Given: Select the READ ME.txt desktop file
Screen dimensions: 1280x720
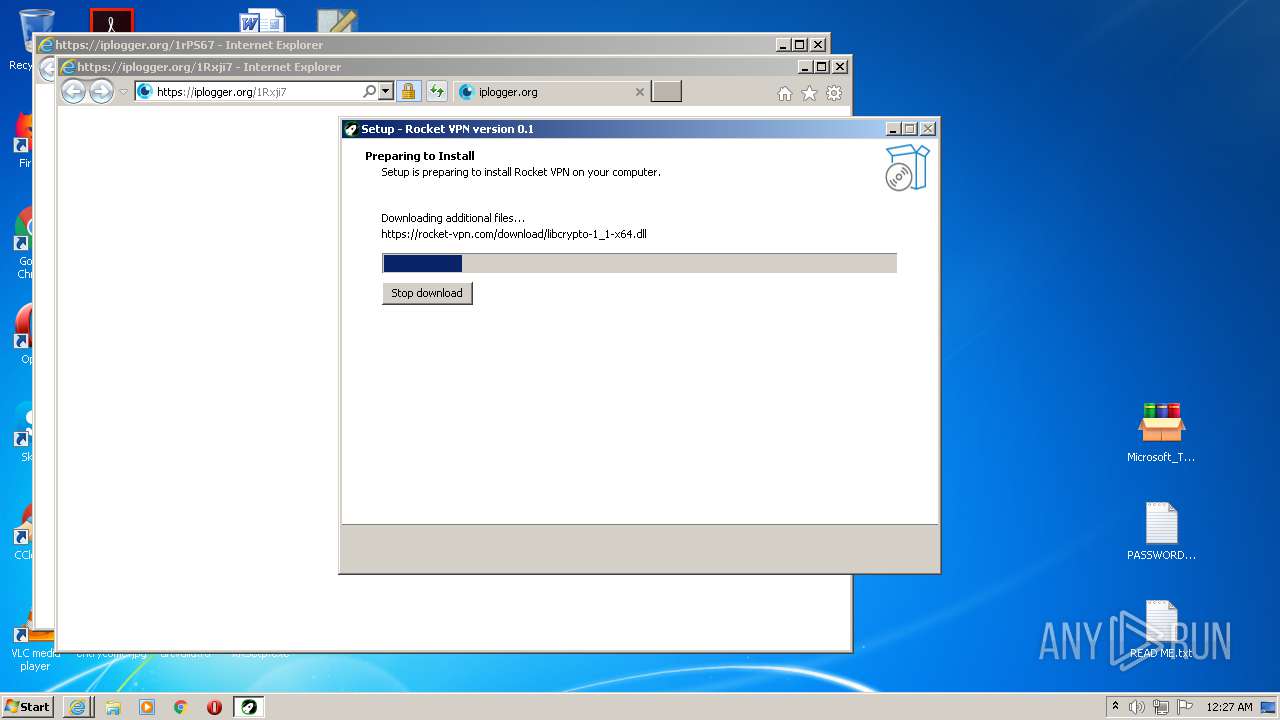Looking at the screenshot, I should click(1161, 630).
